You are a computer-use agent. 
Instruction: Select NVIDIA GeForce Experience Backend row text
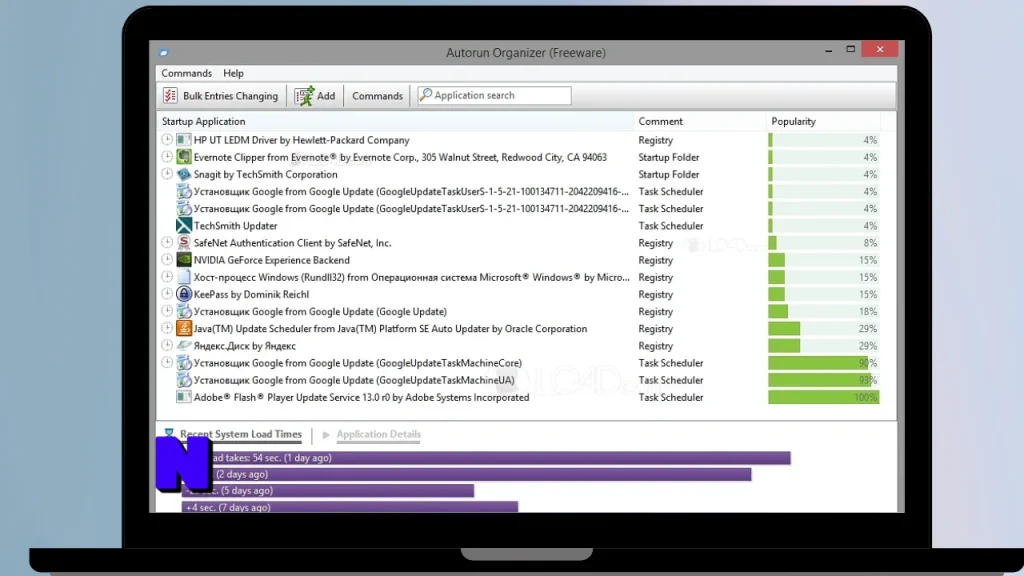(x=272, y=260)
